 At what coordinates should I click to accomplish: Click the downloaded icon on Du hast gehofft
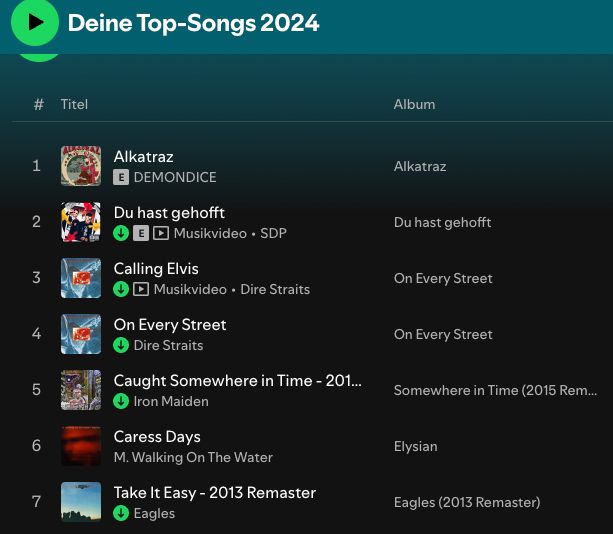[121, 233]
